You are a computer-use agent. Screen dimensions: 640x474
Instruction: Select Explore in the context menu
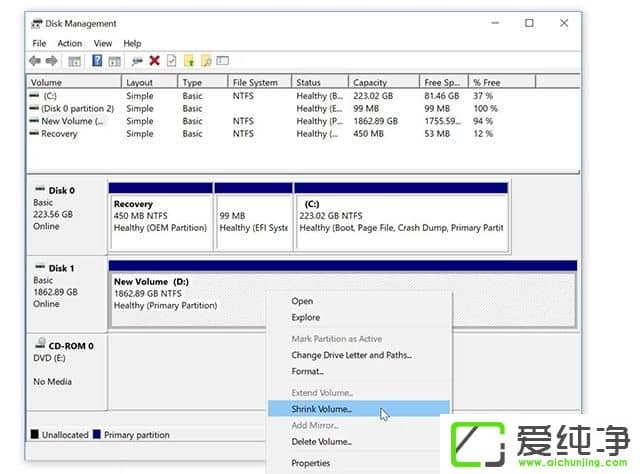[x=359, y=318]
